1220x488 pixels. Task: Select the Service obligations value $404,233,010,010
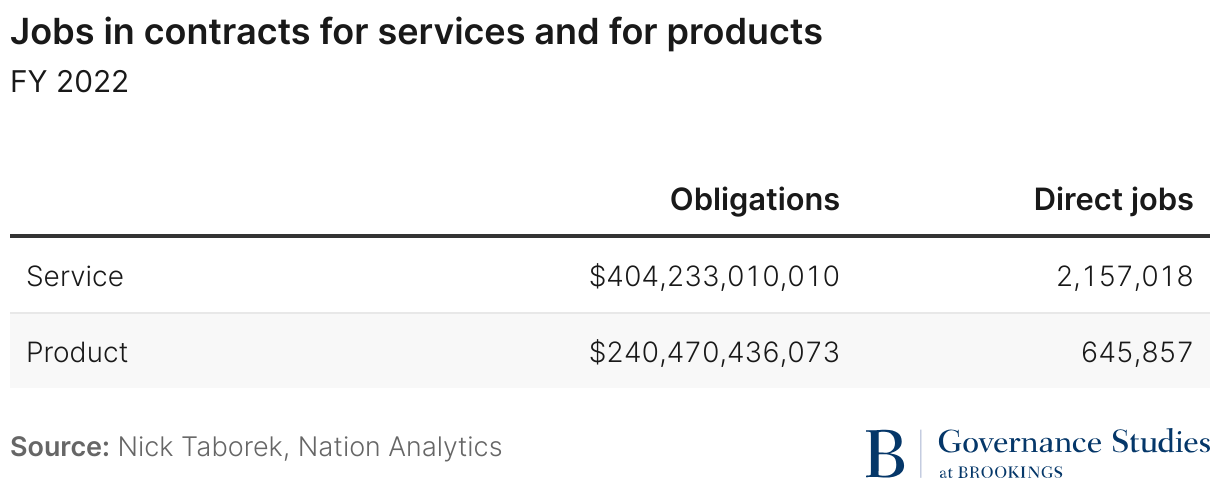(x=715, y=277)
